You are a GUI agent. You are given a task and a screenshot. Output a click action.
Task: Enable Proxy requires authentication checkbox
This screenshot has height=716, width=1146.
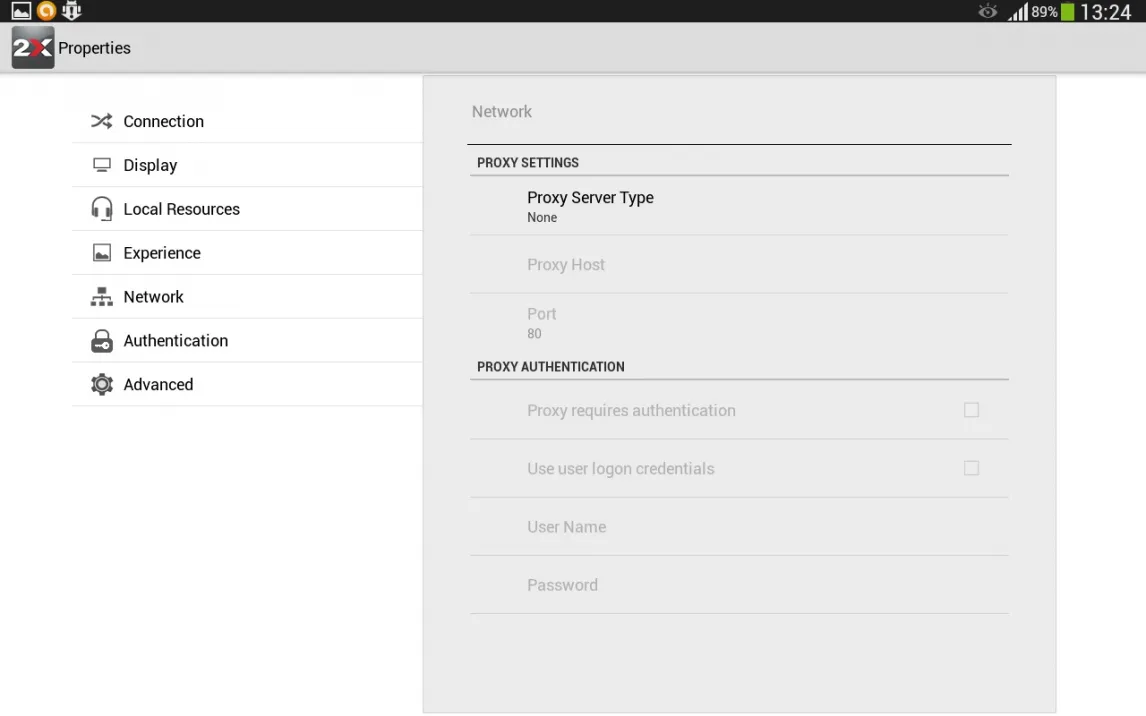[971, 410]
